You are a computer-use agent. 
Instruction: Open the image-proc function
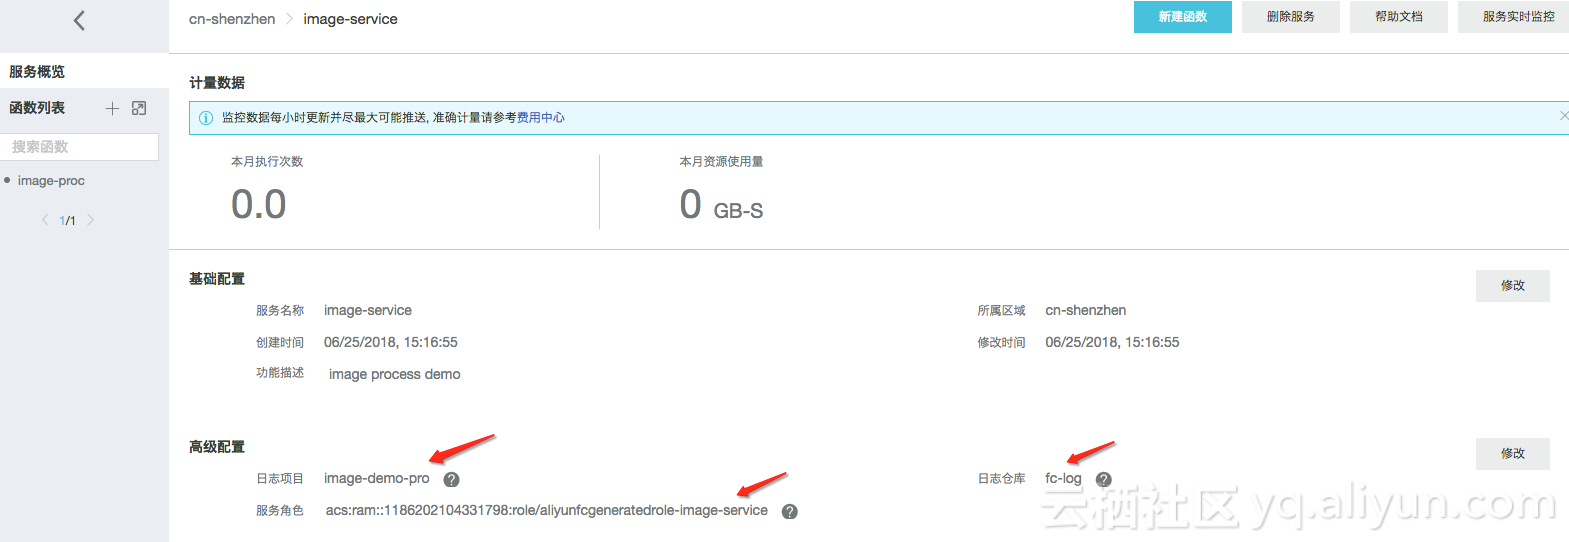click(x=51, y=181)
